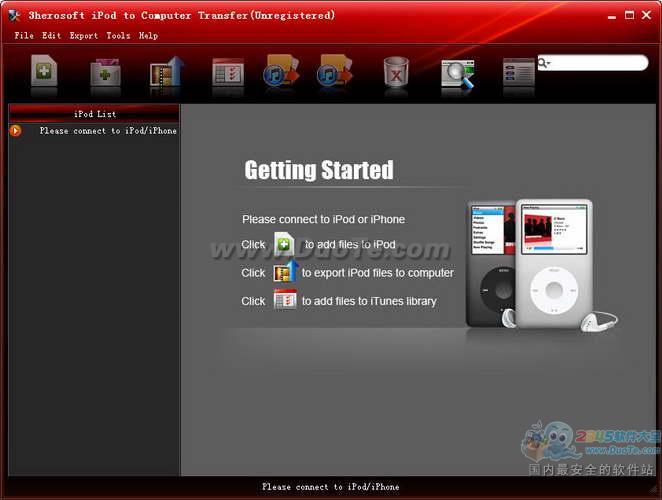Click the orange play icon in iPod List
Image resolution: width=662 pixels, height=500 pixels.
[16, 131]
